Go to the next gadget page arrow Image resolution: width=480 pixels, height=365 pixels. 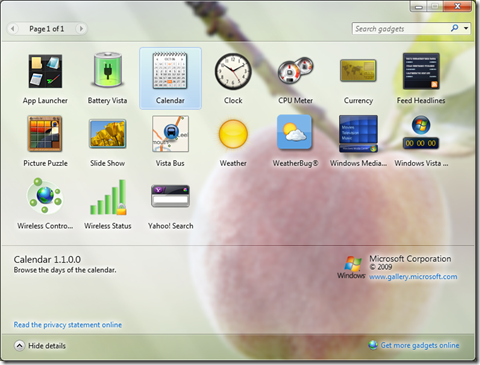[x=81, y=29]
